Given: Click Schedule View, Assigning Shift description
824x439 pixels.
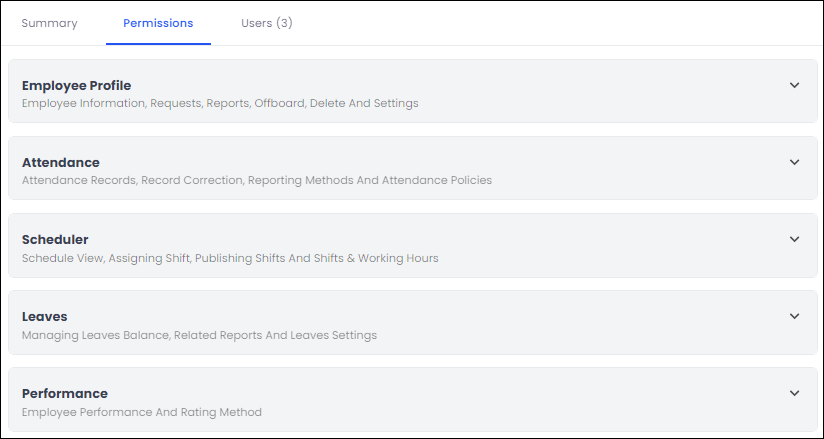Looking at the screenshot, I should click(x=230, y=258).
